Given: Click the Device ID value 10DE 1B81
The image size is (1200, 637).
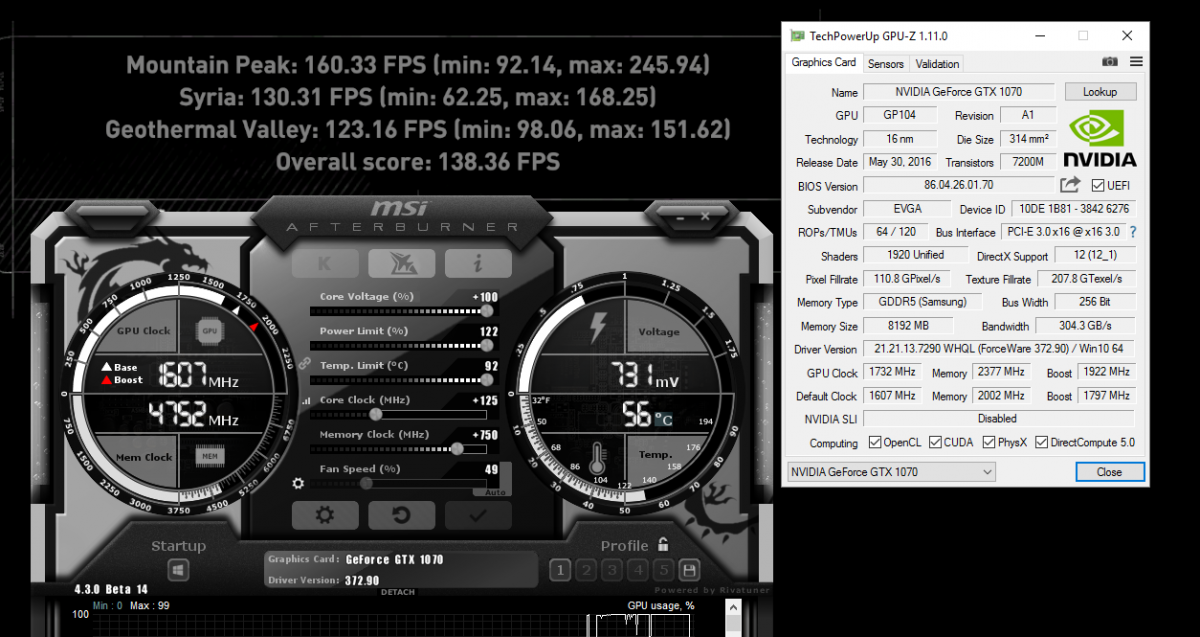Looking at the screenshot, I should tap(1073, 209).
